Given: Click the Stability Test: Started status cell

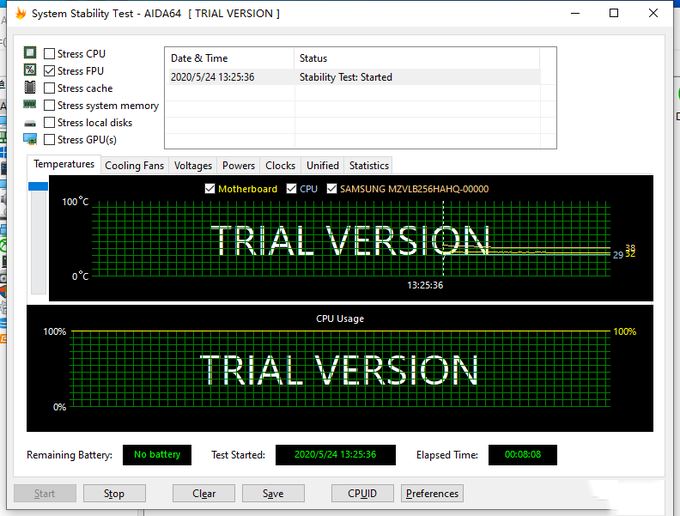Looking at the screenshot, I should (x=346, y=77).
